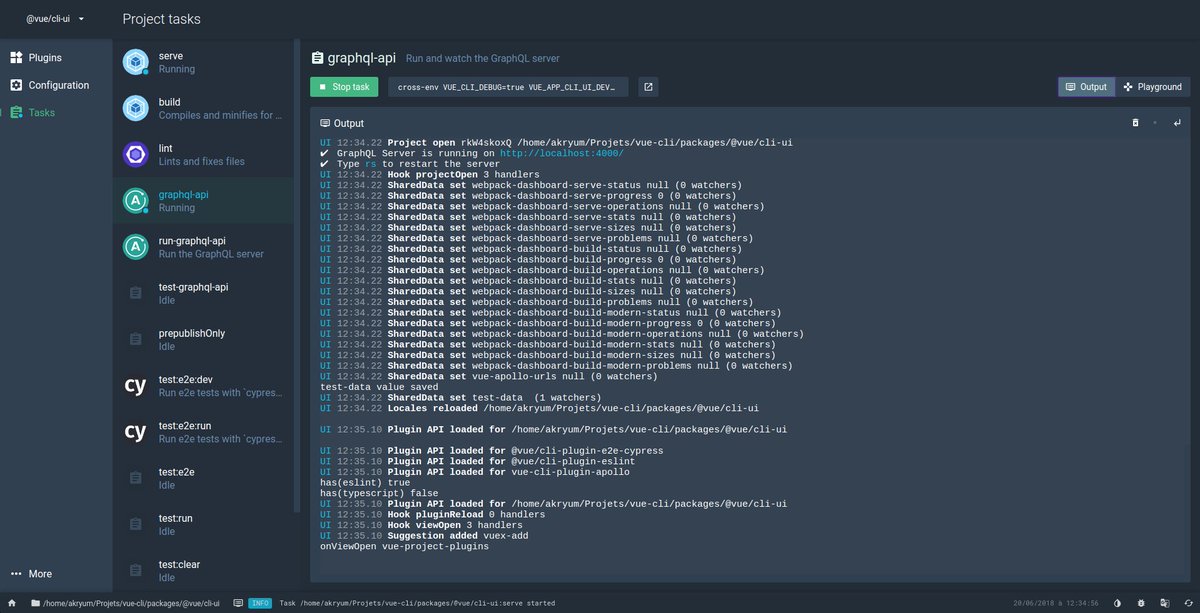Click 'Task ...cli-ui:serve started' status message
The image size is (1200, 613).
417,603
